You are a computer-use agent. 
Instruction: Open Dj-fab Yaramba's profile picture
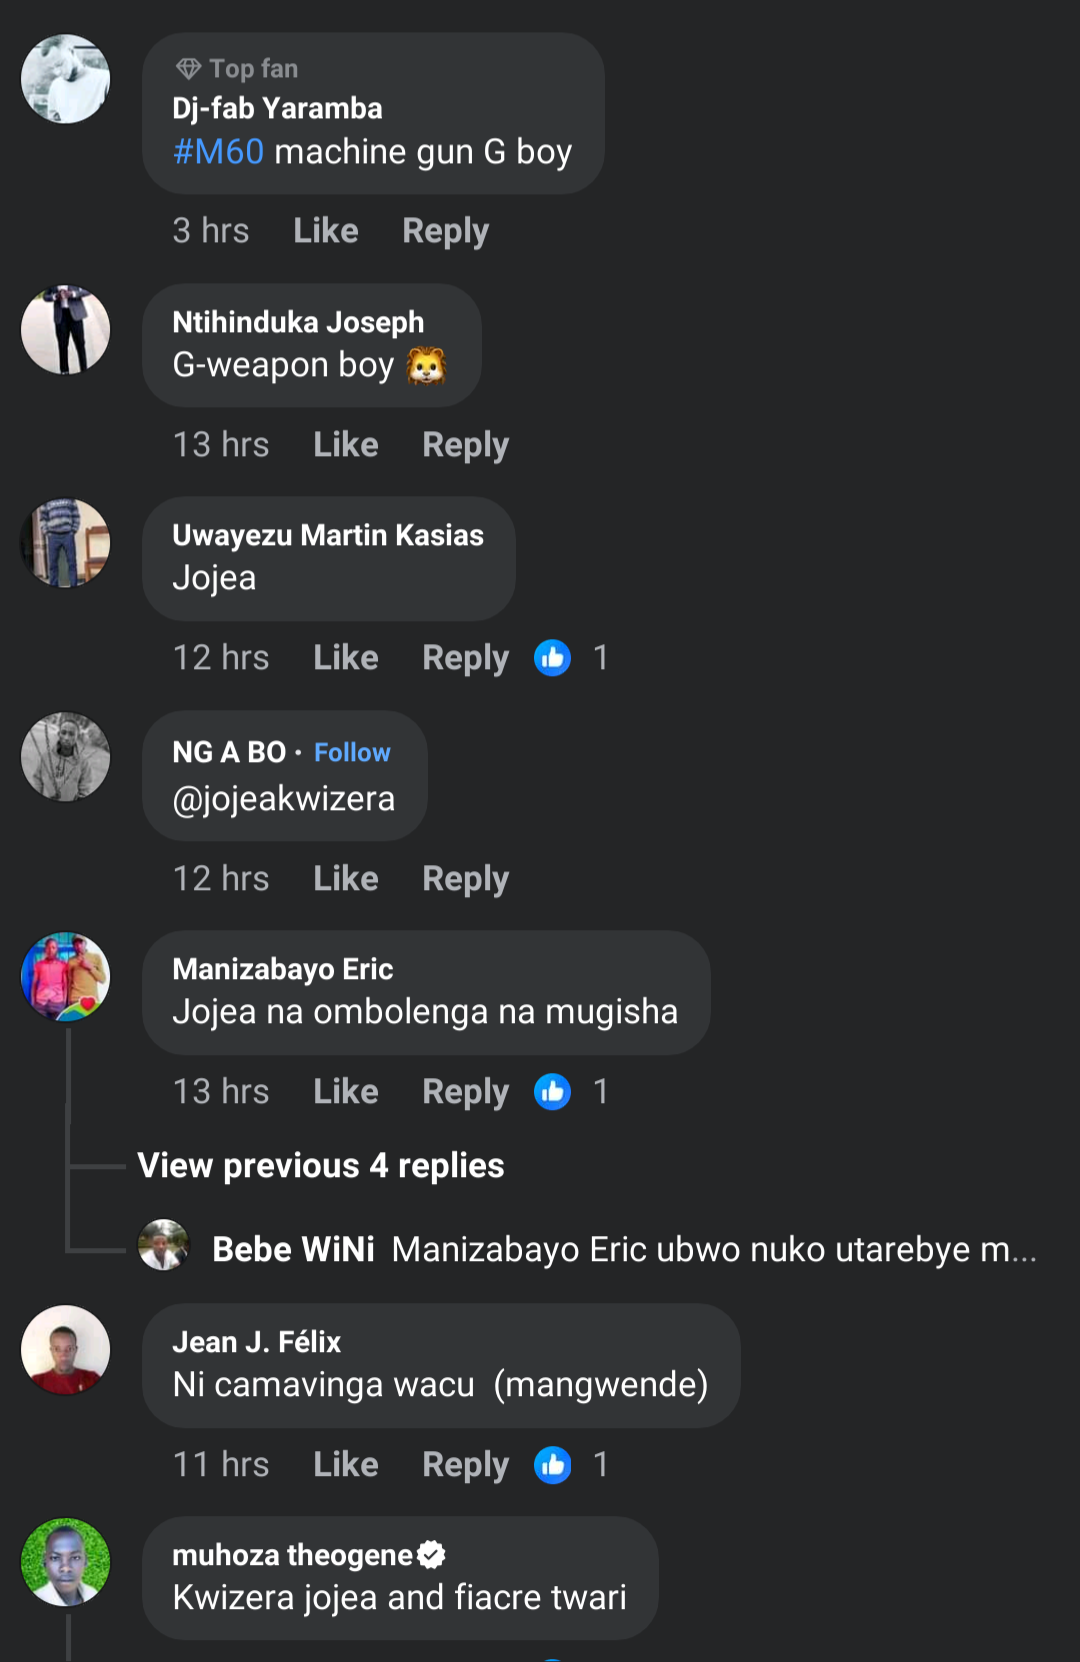[66, 79]
